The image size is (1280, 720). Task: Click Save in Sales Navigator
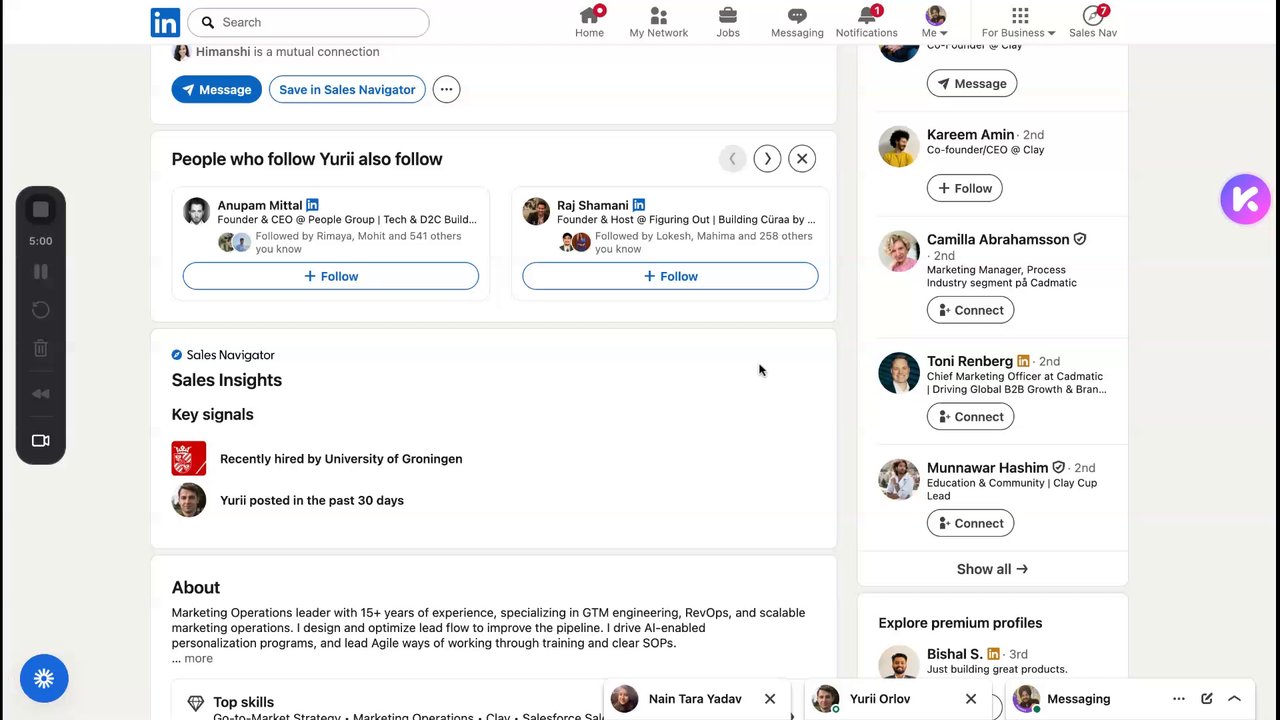point(347,90)
